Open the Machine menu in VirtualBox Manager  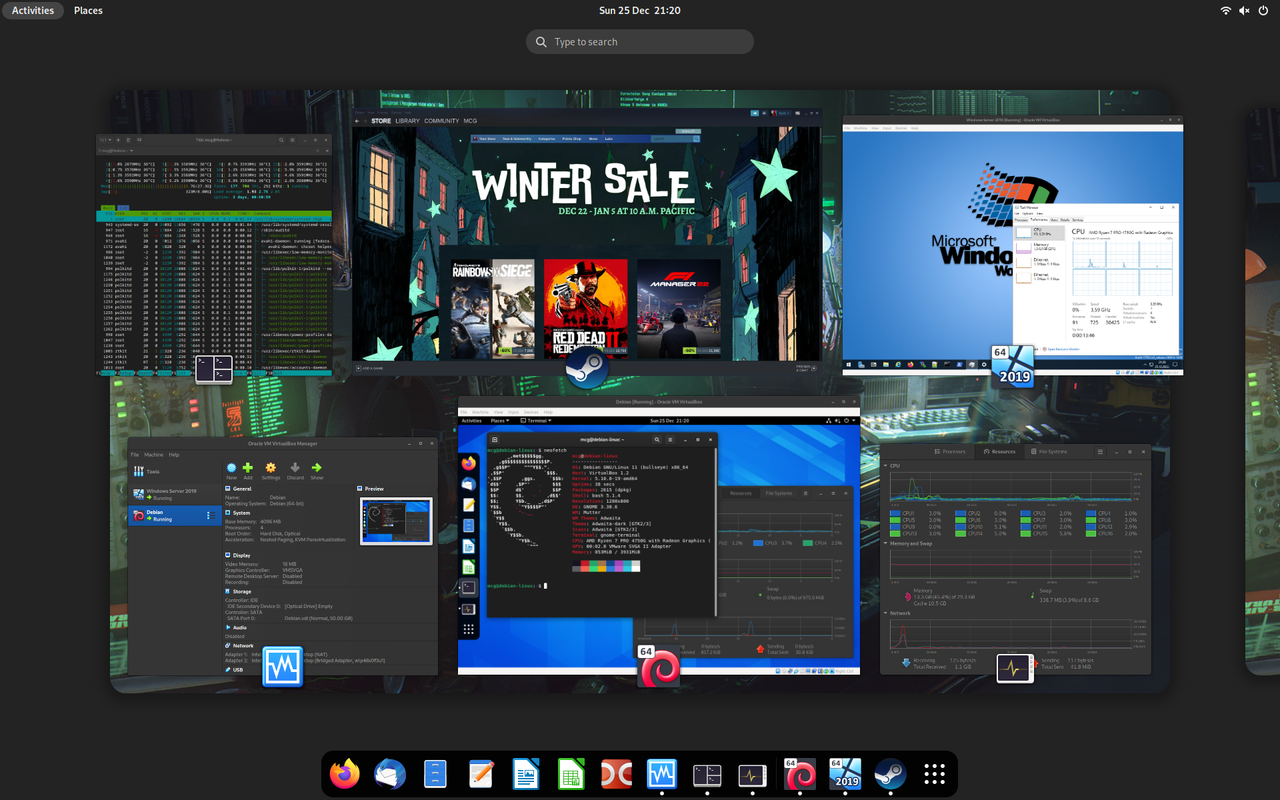(x=155, y=453)
